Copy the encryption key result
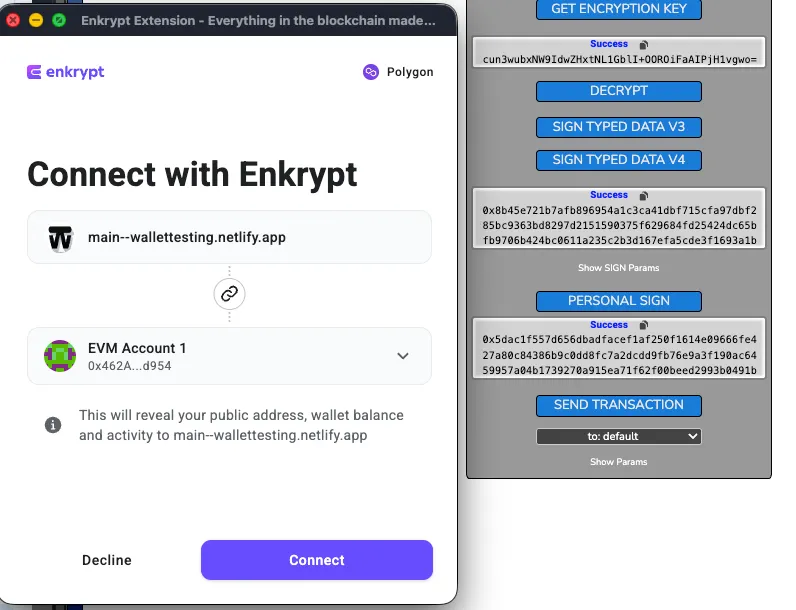 tap(644, 45)
